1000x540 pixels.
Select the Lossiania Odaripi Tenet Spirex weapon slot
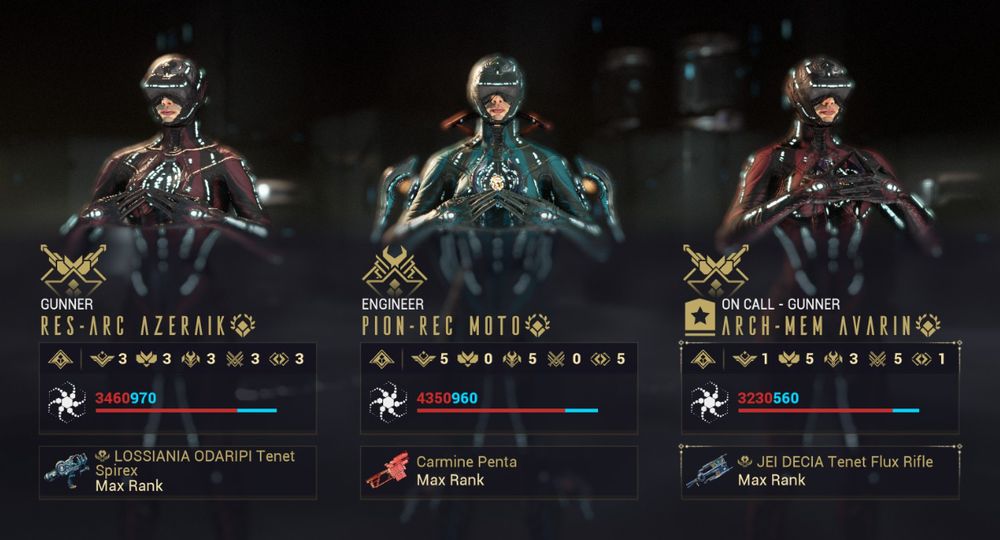(178, 472)
